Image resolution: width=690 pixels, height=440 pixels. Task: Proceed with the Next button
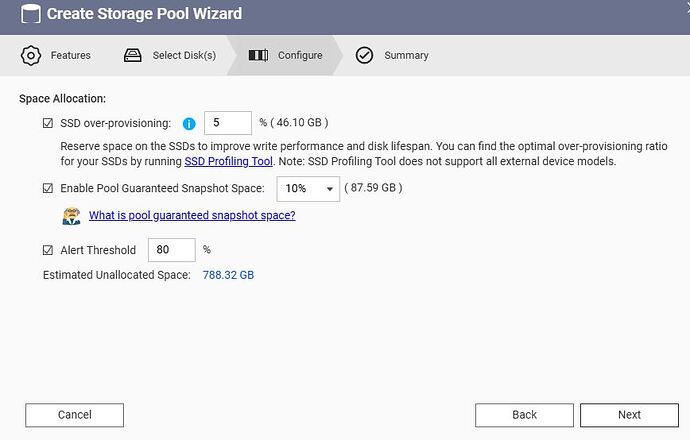tap(629, 414)
